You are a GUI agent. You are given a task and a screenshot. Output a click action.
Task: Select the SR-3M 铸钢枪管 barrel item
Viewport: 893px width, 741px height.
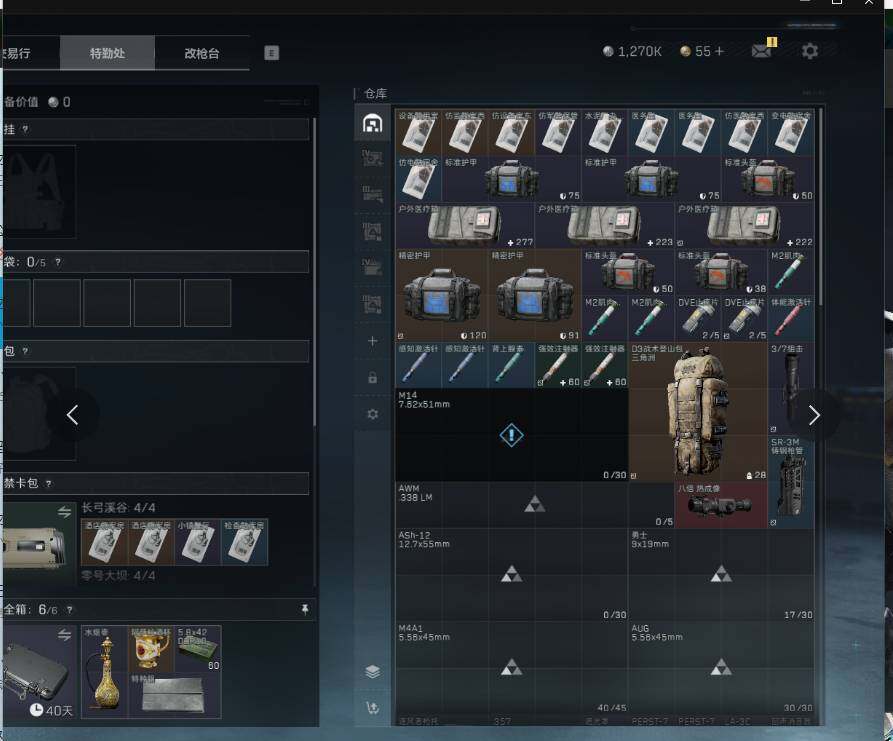tap(791, 481)
